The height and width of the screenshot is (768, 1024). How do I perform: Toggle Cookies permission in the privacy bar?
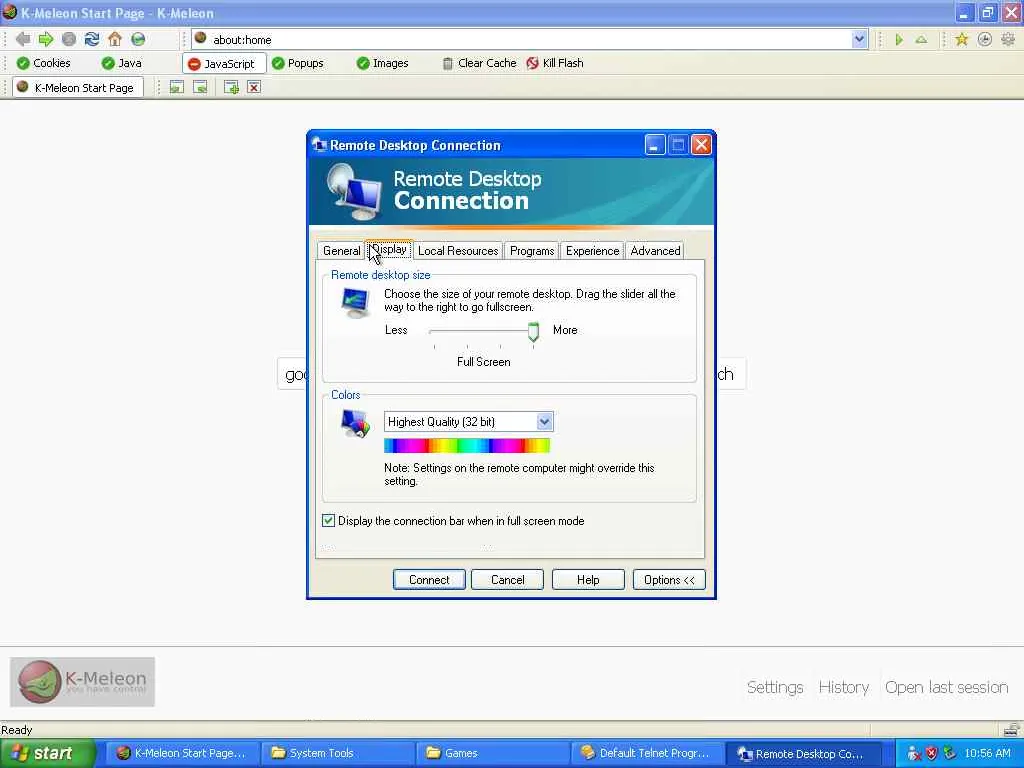[44, 63]
